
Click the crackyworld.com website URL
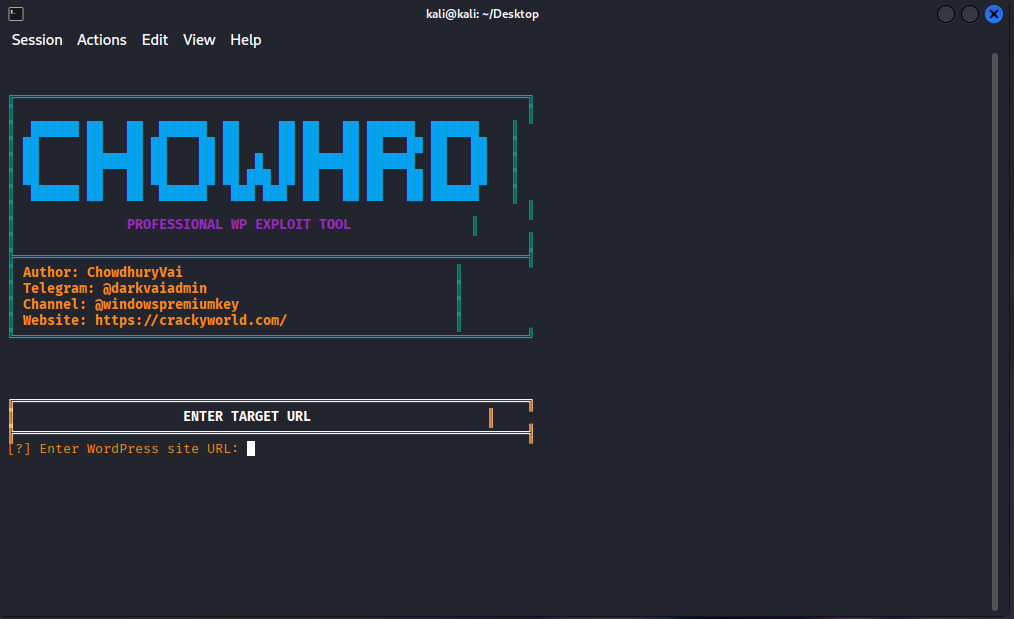pyautogui.click(x=191, y=320)
